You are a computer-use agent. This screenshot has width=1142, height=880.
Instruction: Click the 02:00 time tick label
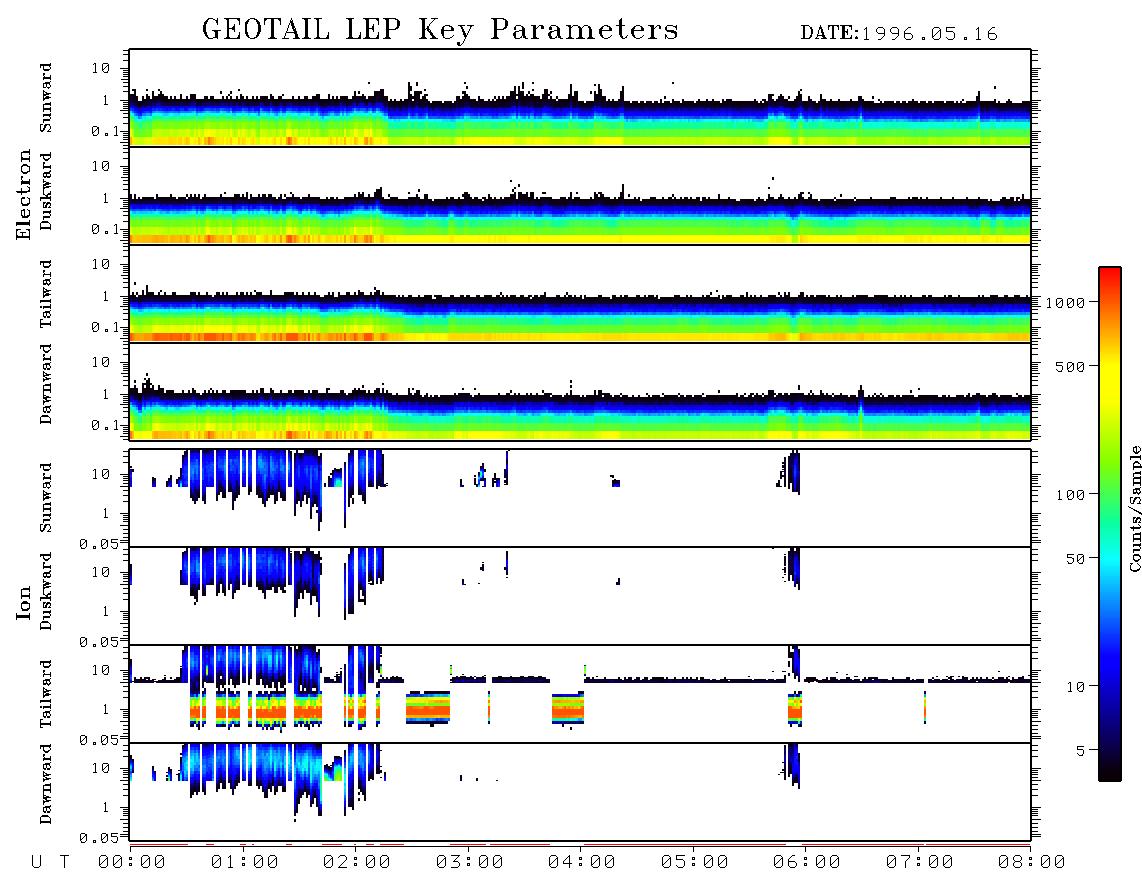pos(357,862)
